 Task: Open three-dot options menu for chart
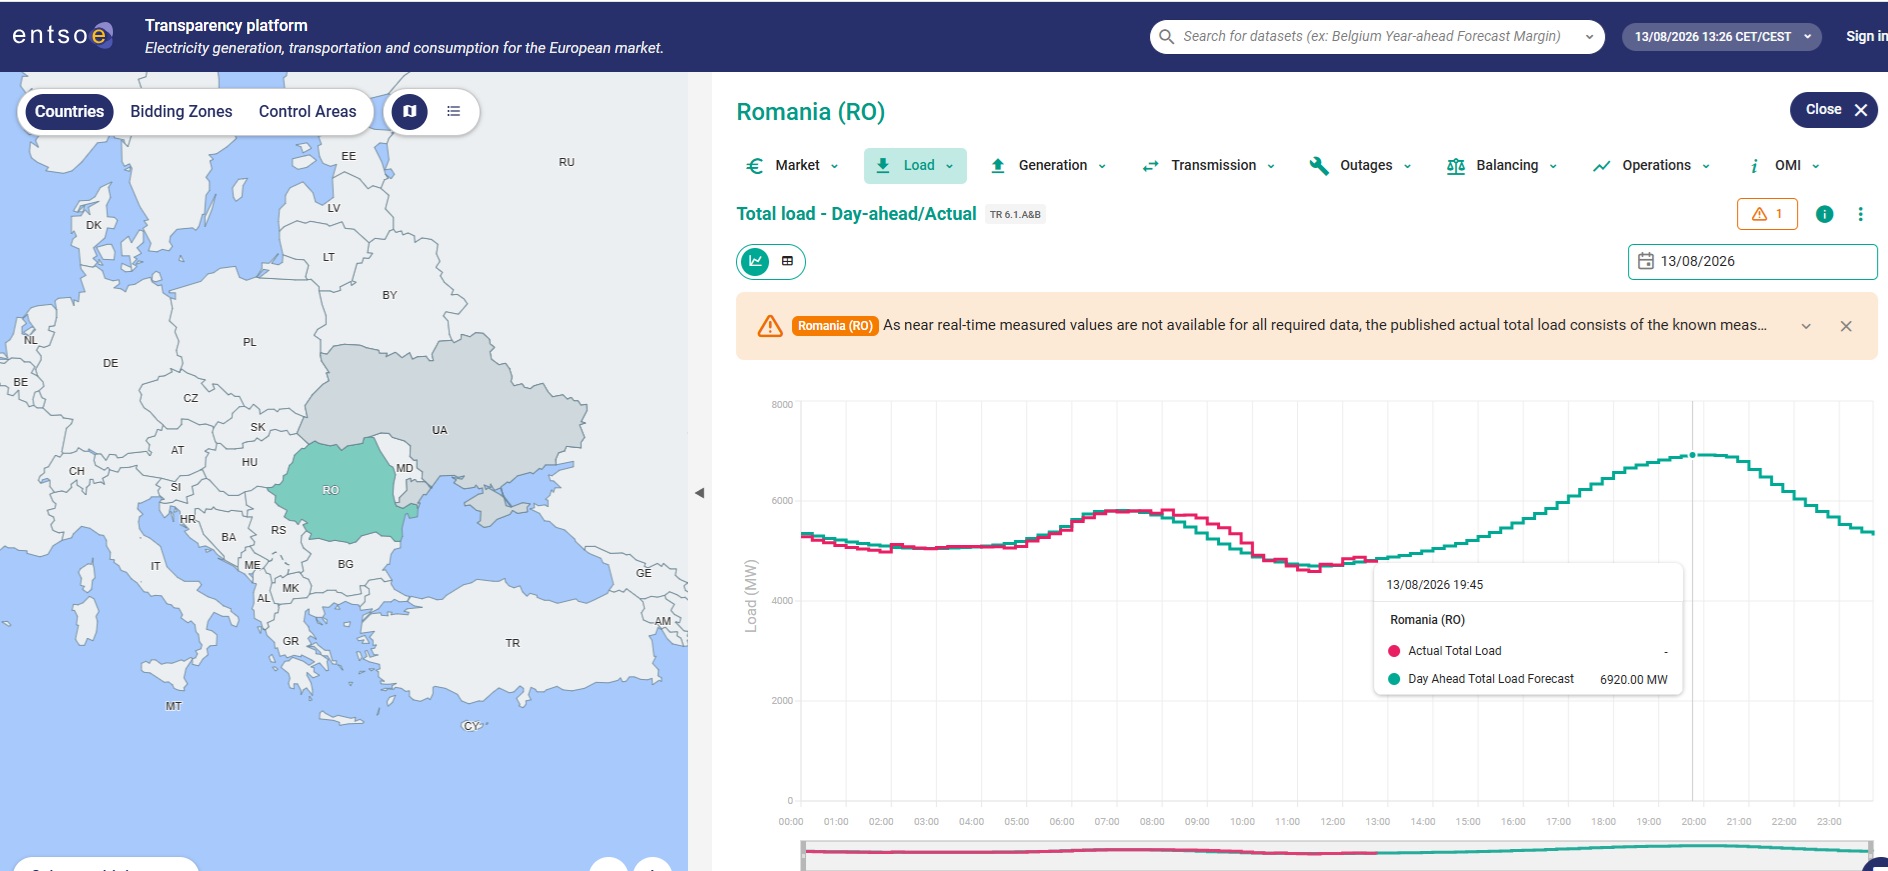coord(1860,214)
